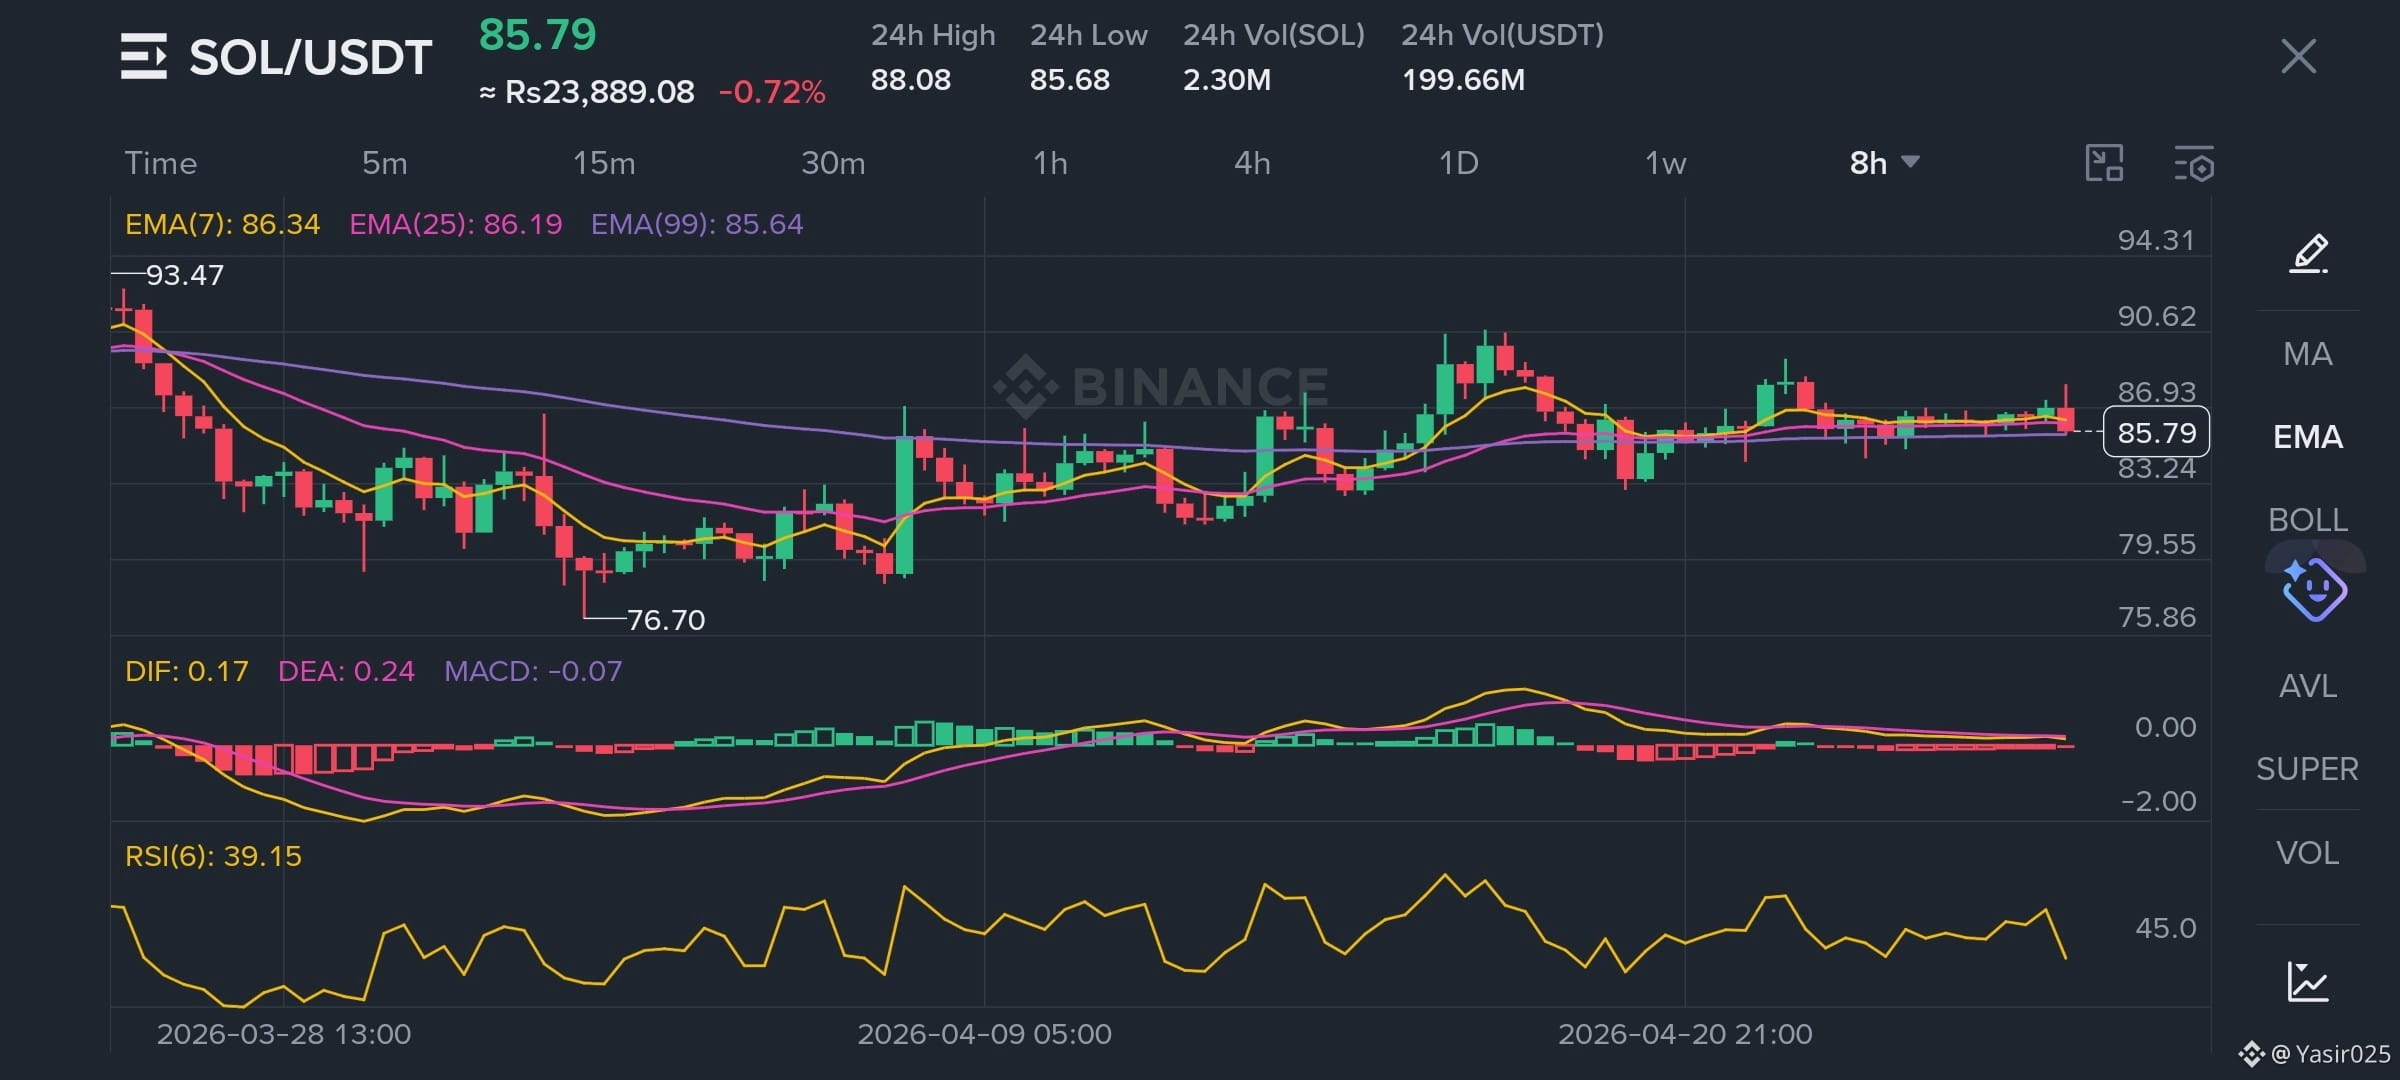Toggle the EMA indicator
2400x1080 pixels.
click(x=2308, y=437)
